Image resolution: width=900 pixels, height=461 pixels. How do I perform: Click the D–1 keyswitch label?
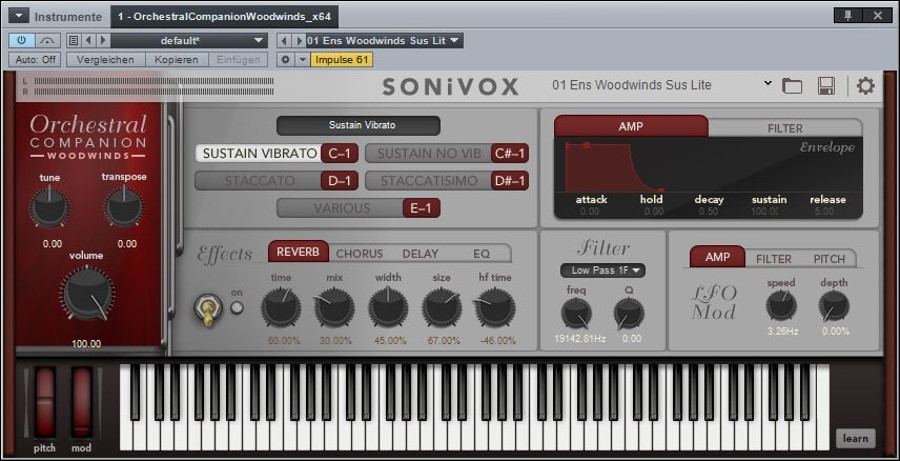tap(340, 181)
